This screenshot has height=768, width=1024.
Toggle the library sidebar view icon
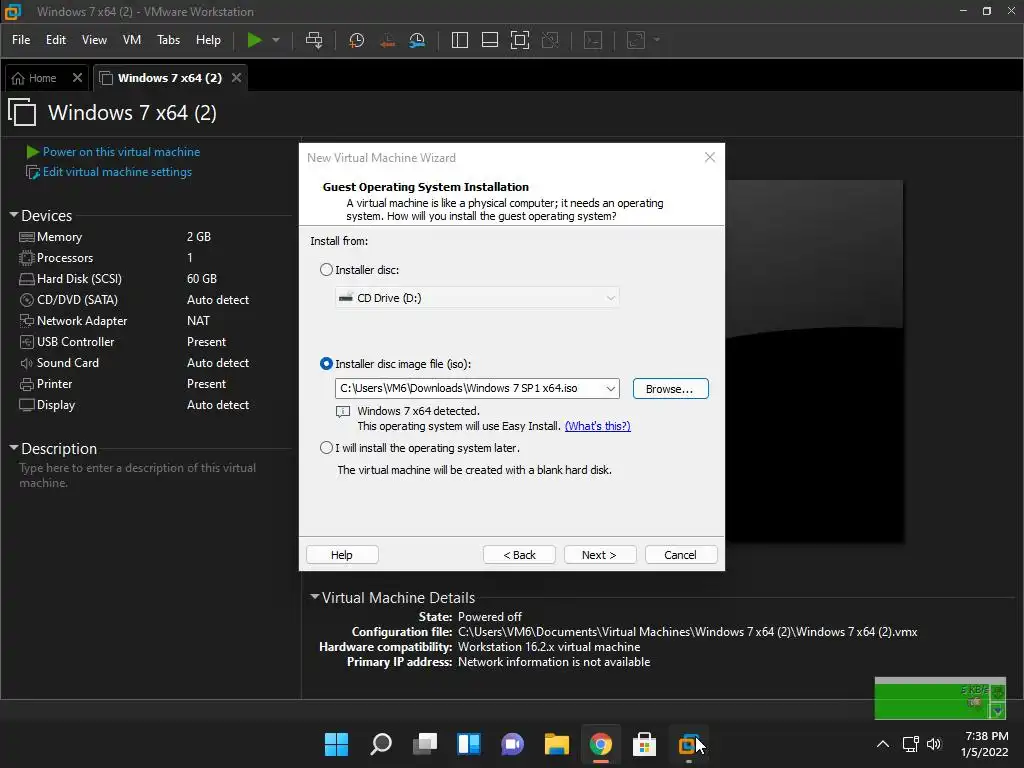(x=460, y=40)
